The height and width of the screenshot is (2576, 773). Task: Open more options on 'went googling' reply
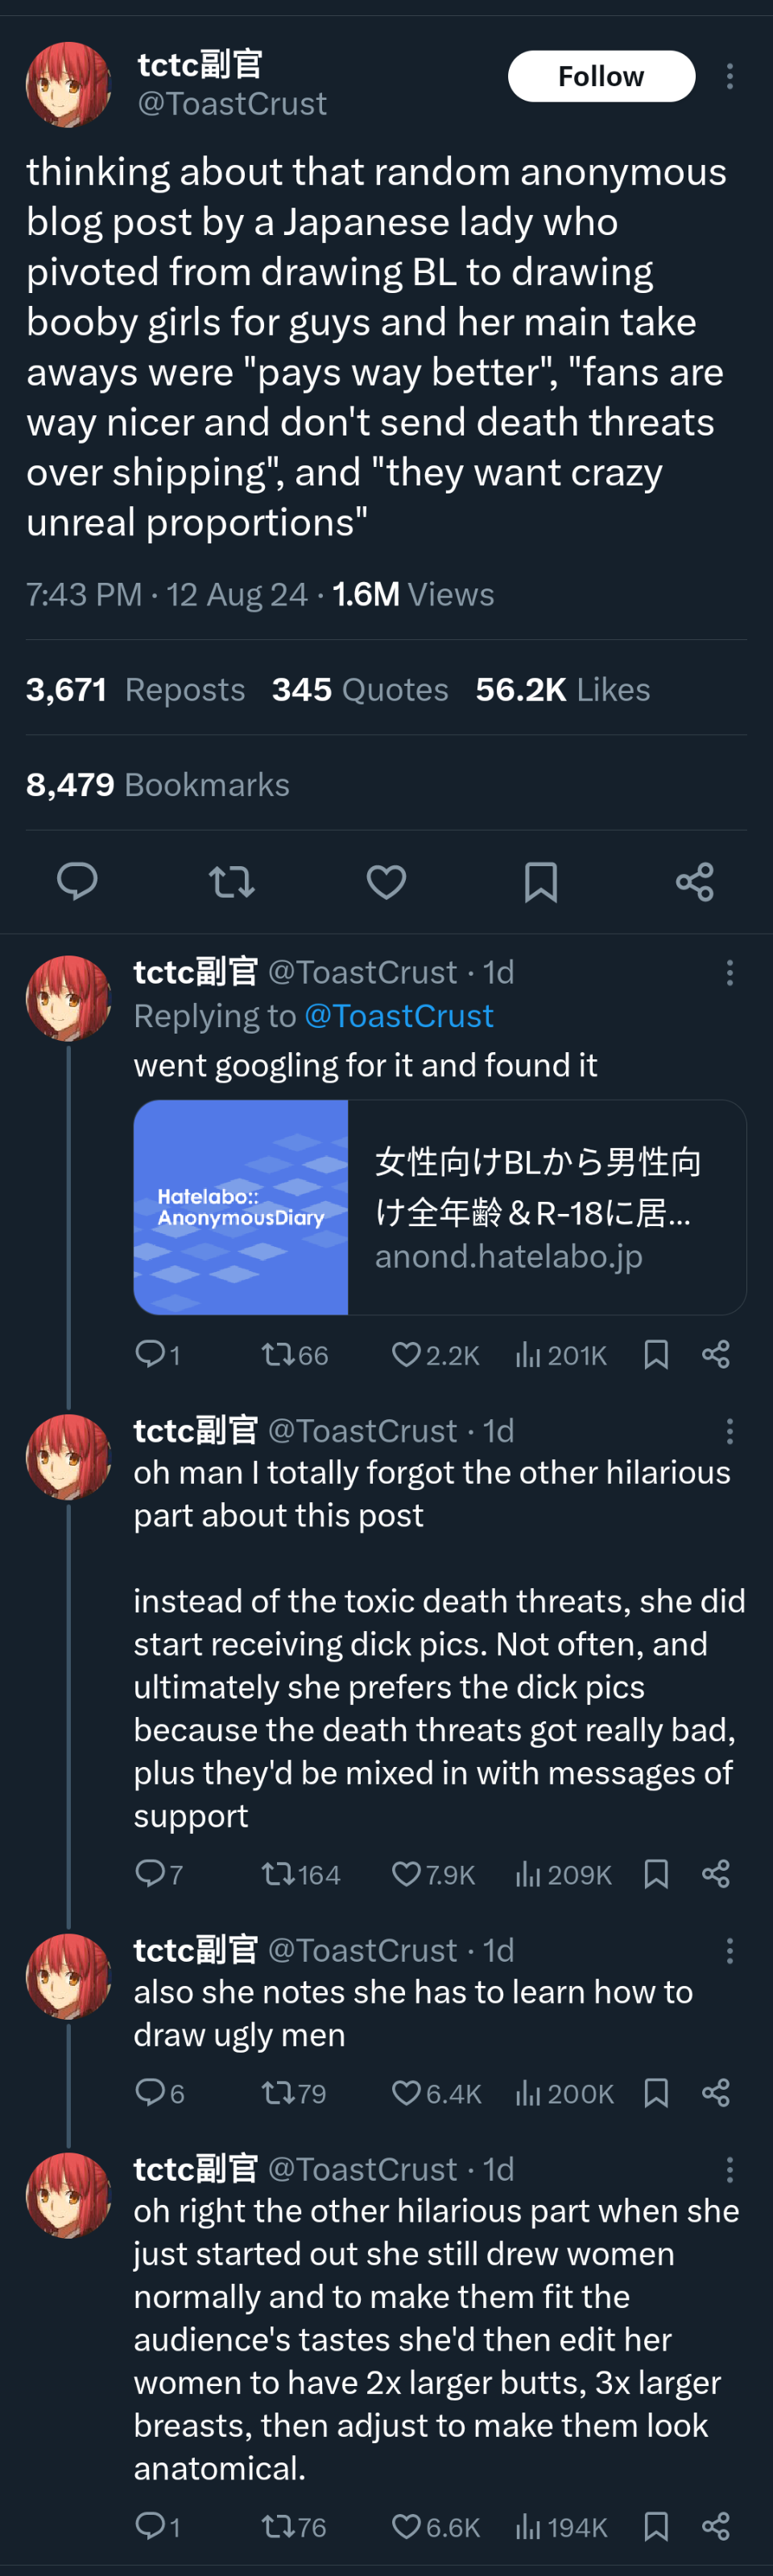pyautogui.click(x=730, y=972)
